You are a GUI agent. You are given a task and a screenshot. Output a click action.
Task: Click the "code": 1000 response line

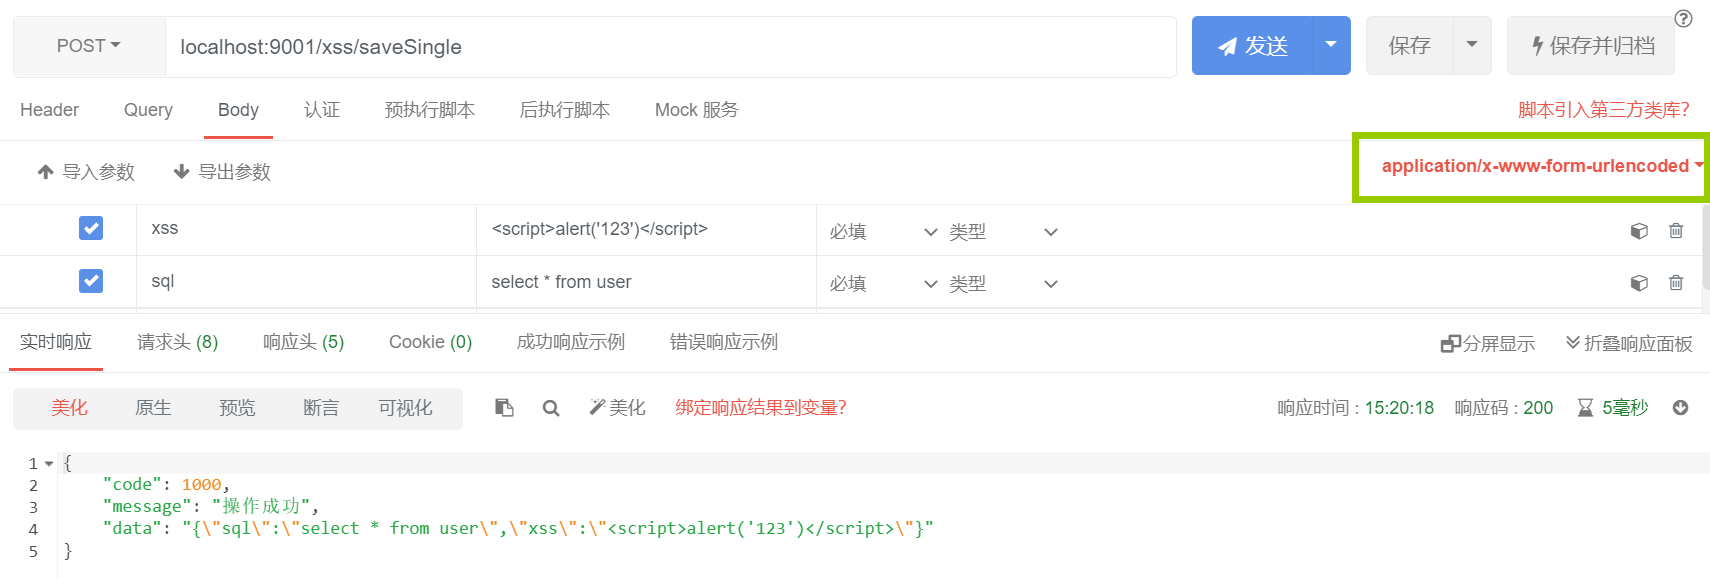tap(166, 485)
